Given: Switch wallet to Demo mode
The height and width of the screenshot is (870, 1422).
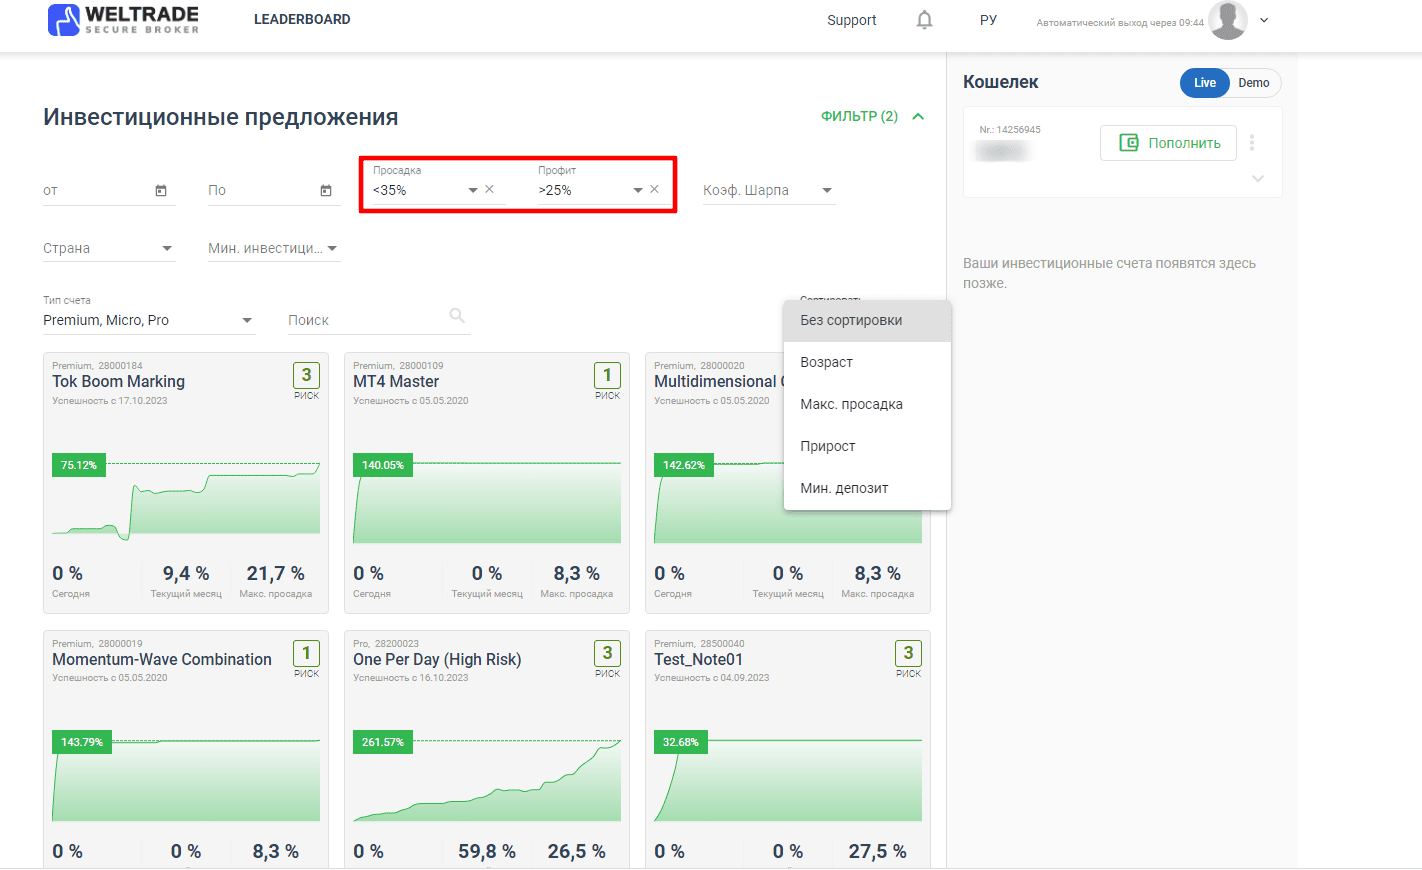Looking at the screenshot, I should click(1254, 83).
